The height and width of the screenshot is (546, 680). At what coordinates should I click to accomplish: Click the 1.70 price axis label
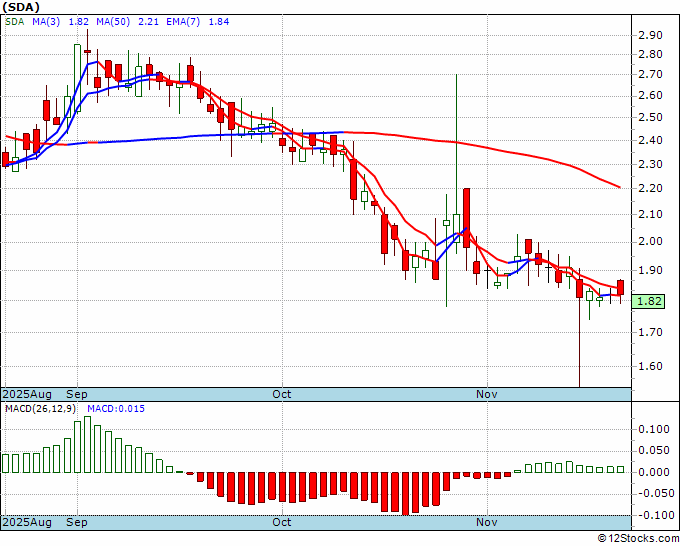650,333
